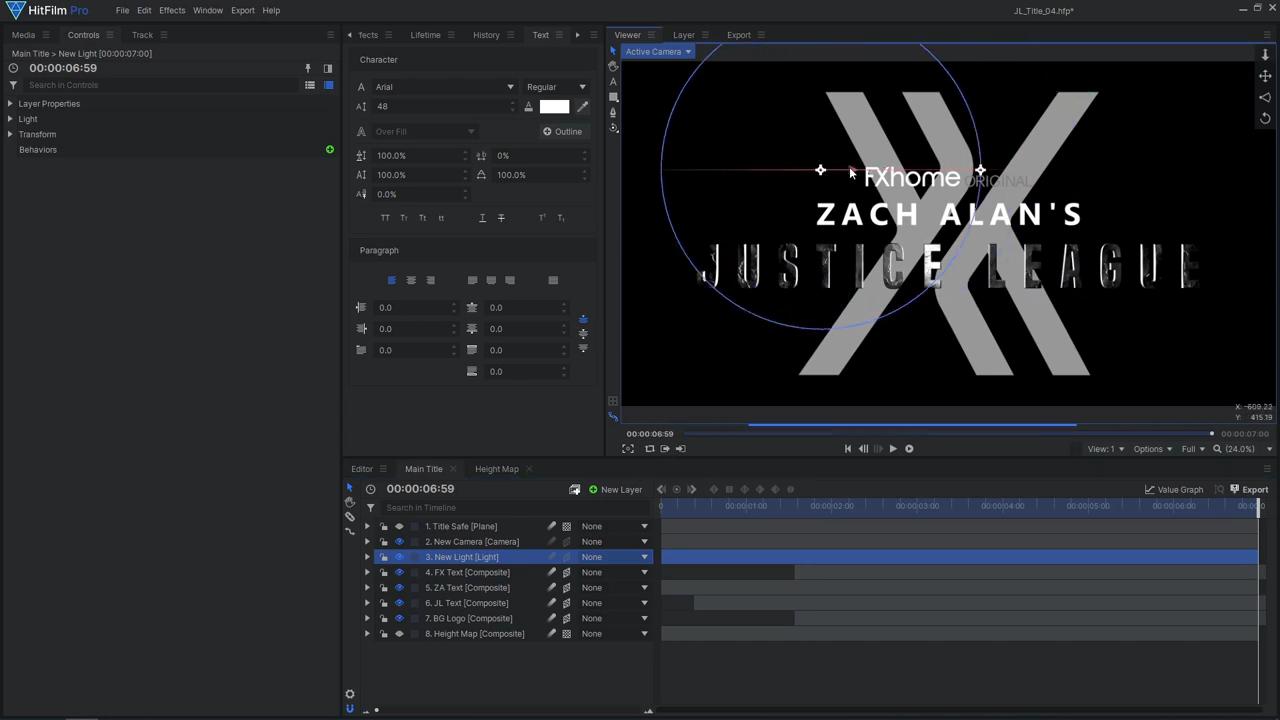Step back one frame
The height and width of the screenshot is (720, 1280).
coord(863,449)
